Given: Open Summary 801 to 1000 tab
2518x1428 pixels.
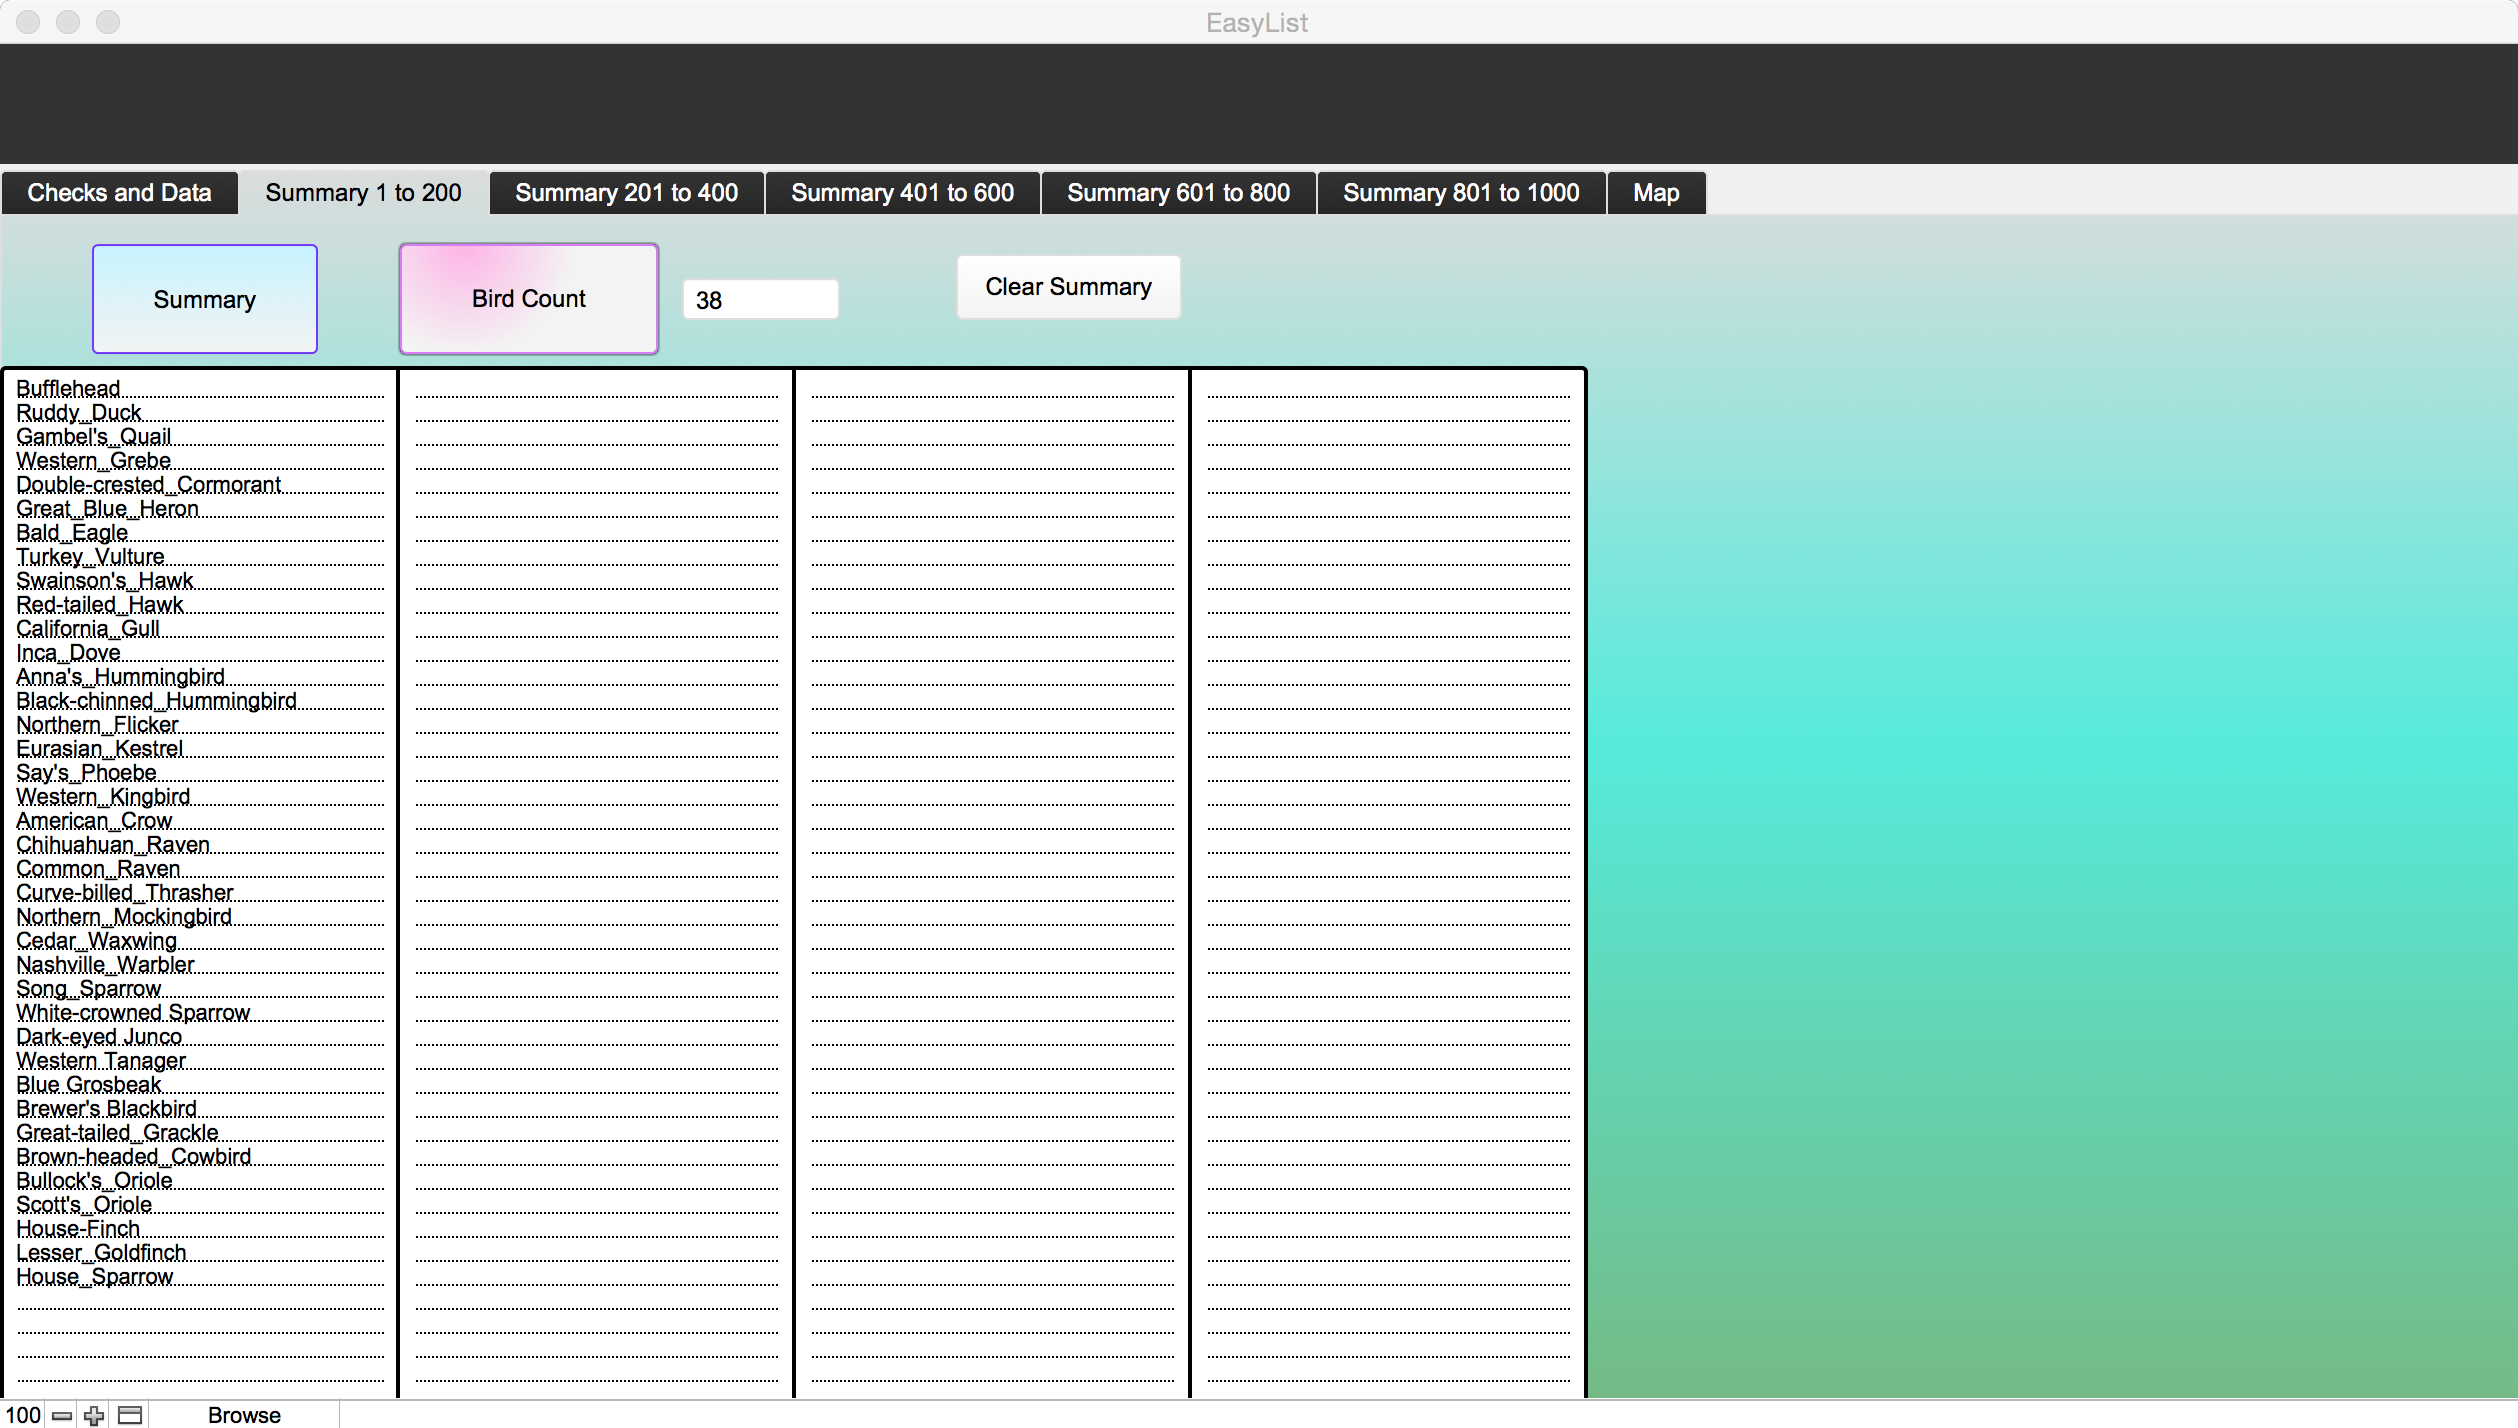Looking at the screenshot, I should (1460, 193).
